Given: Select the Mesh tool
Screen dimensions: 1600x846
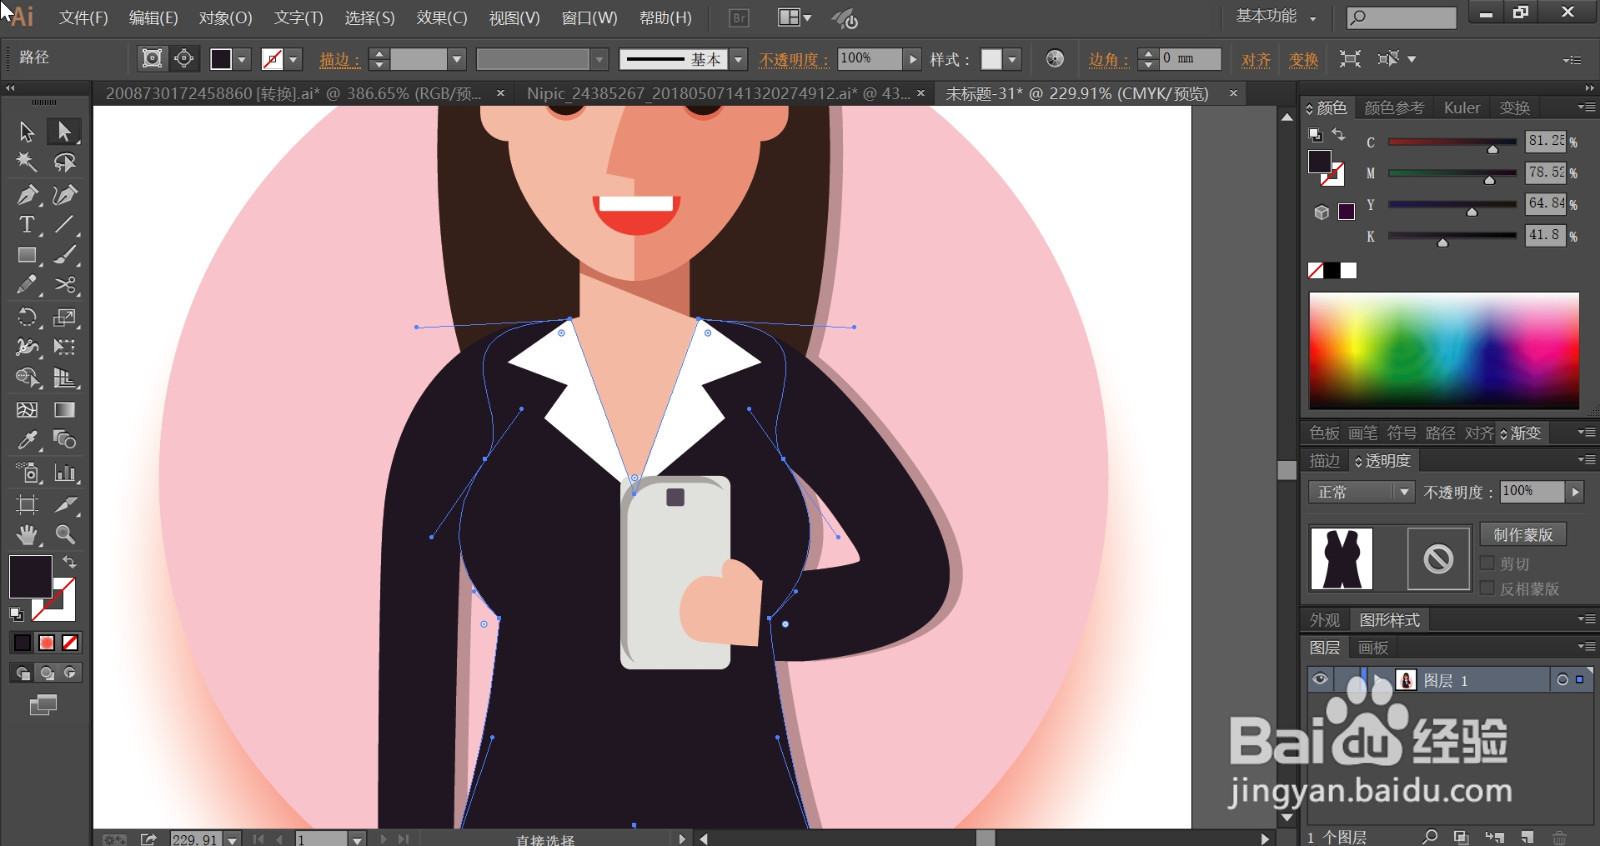Looking at the screenshot, I should [27, 410].
